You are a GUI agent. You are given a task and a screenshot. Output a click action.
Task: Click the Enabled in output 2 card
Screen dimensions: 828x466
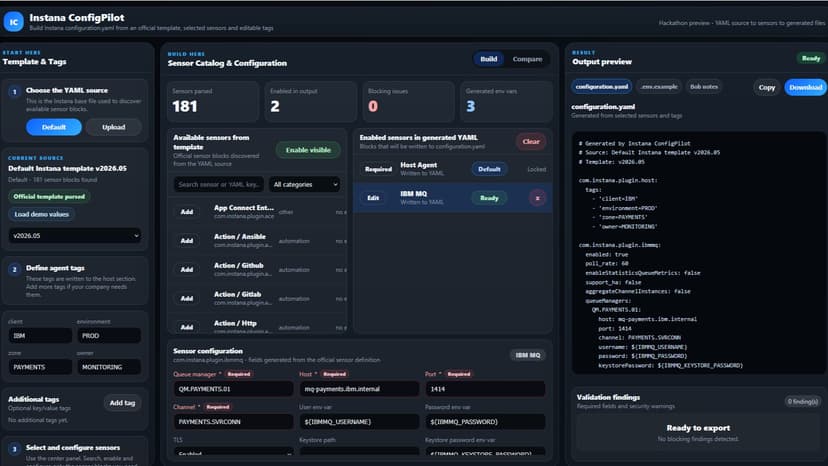(x=310, y=102)
